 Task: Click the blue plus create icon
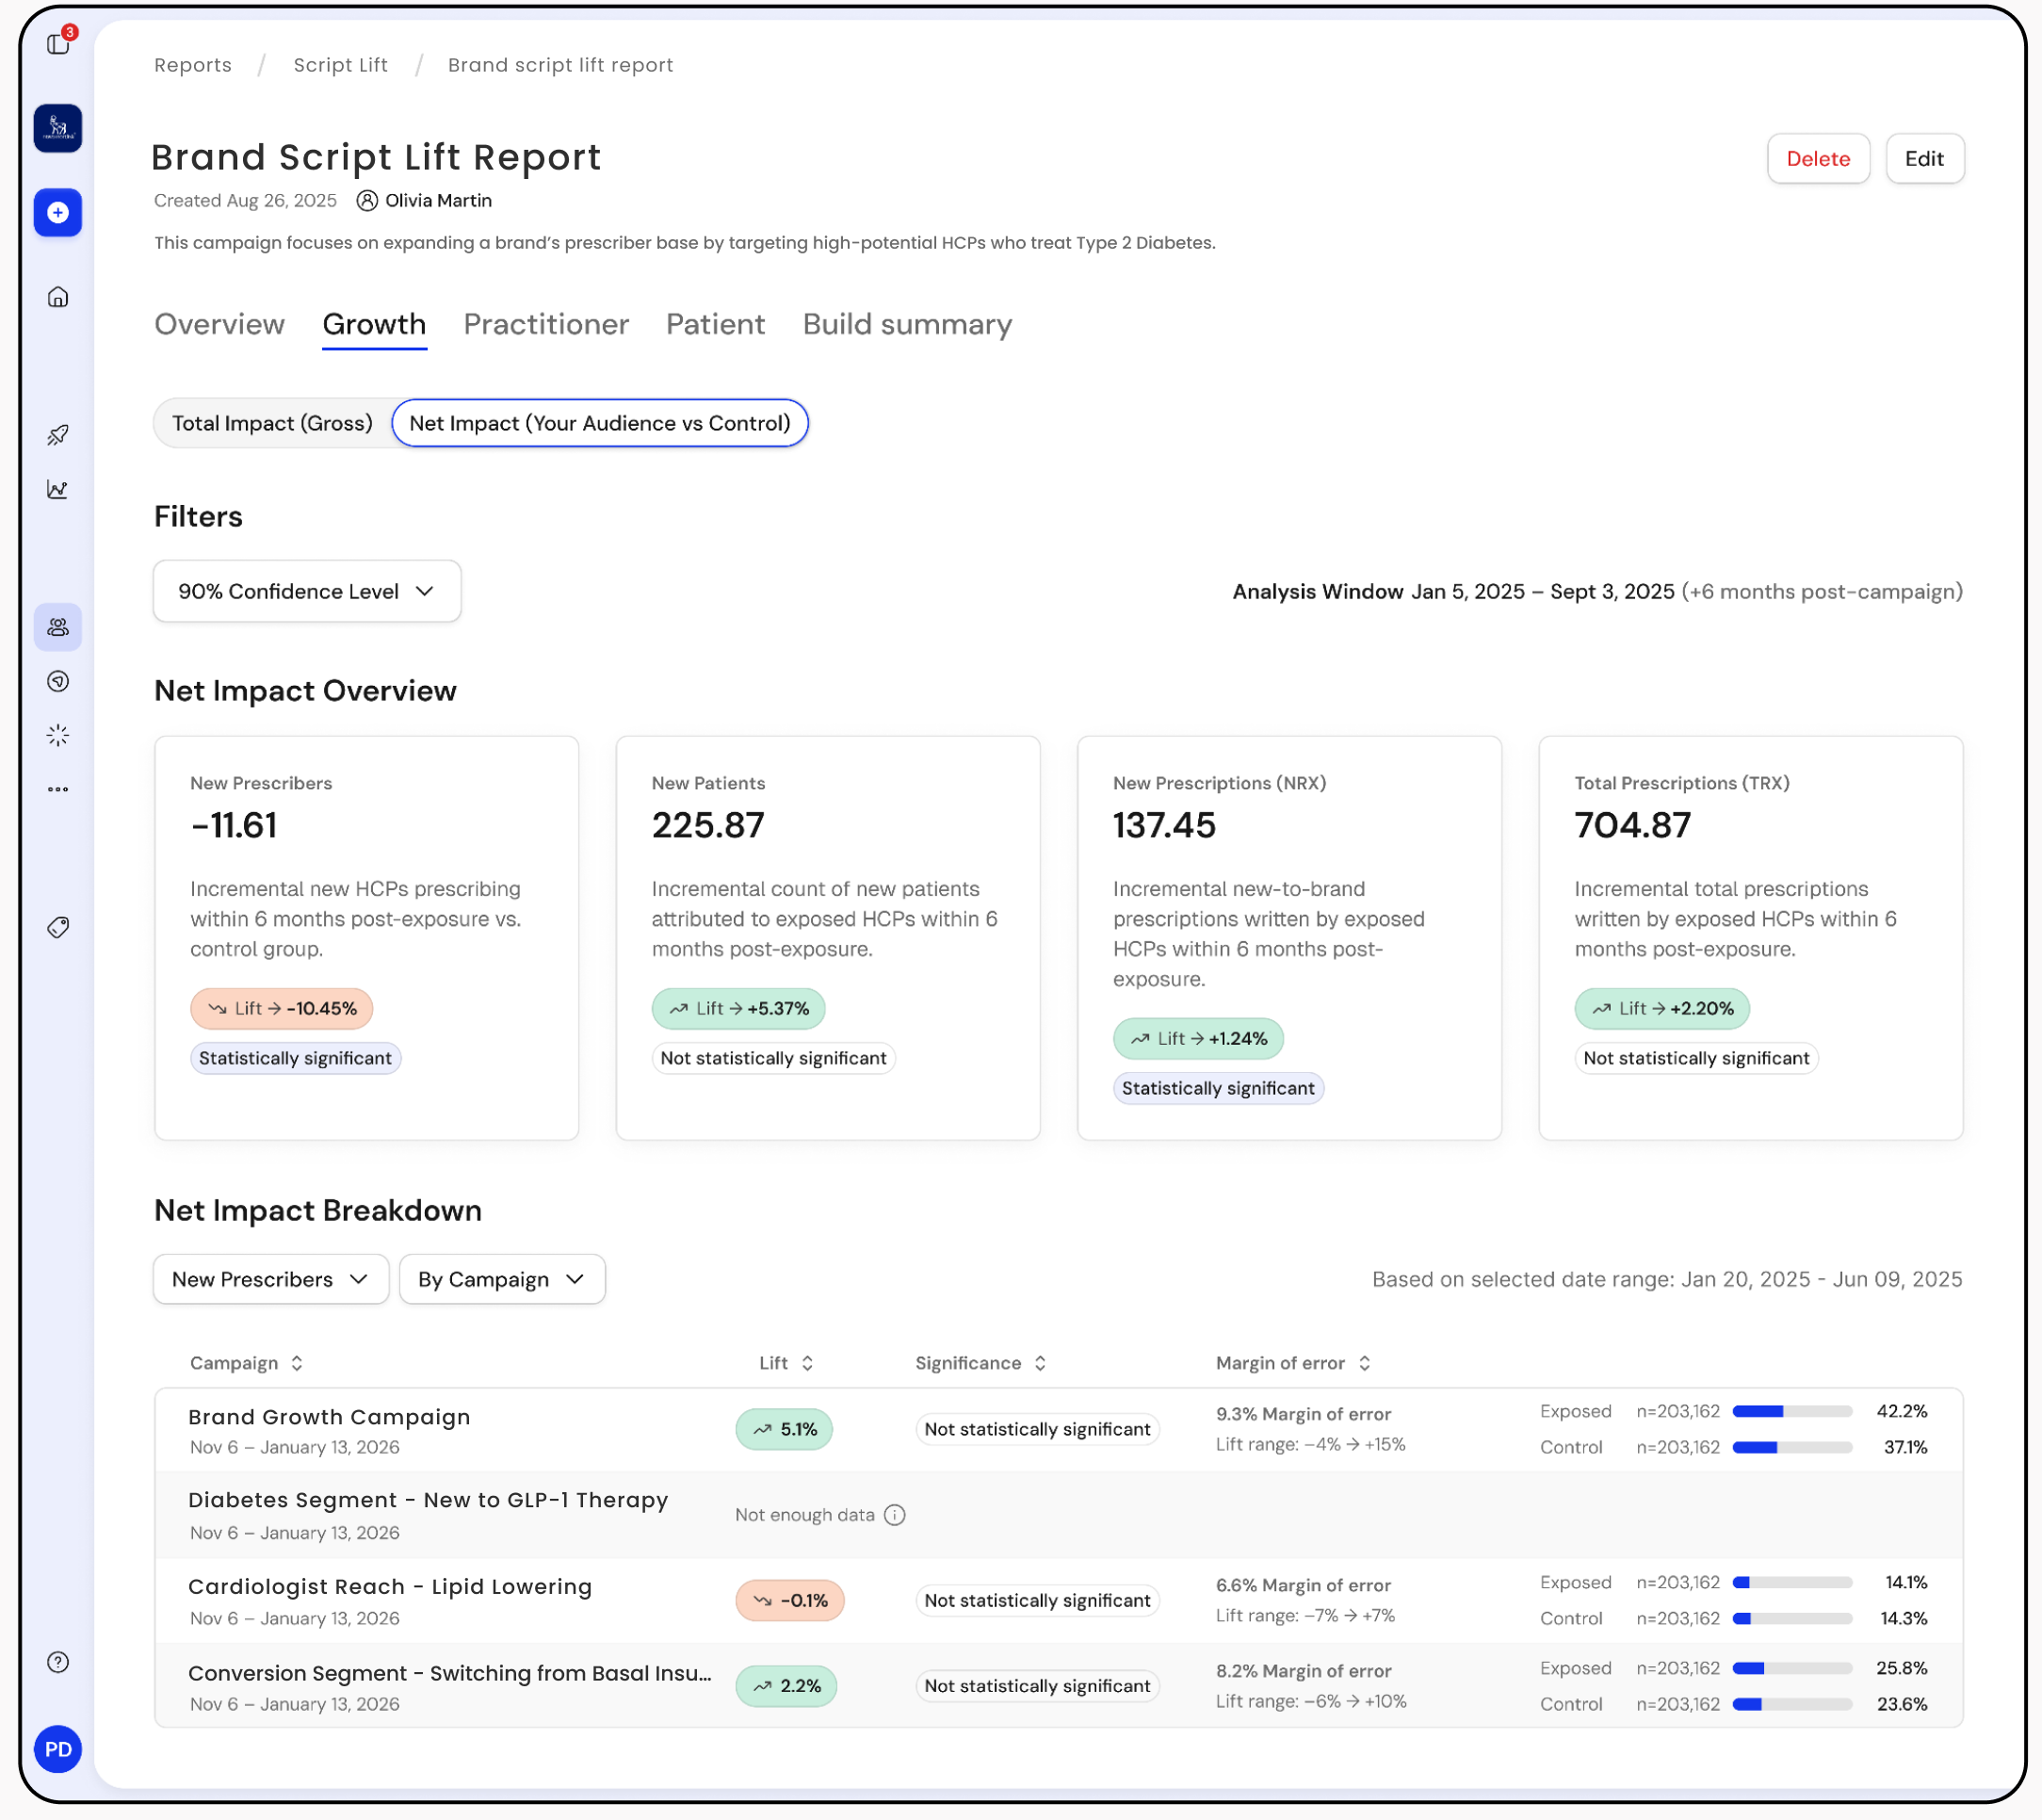click(x=58, y=213)
